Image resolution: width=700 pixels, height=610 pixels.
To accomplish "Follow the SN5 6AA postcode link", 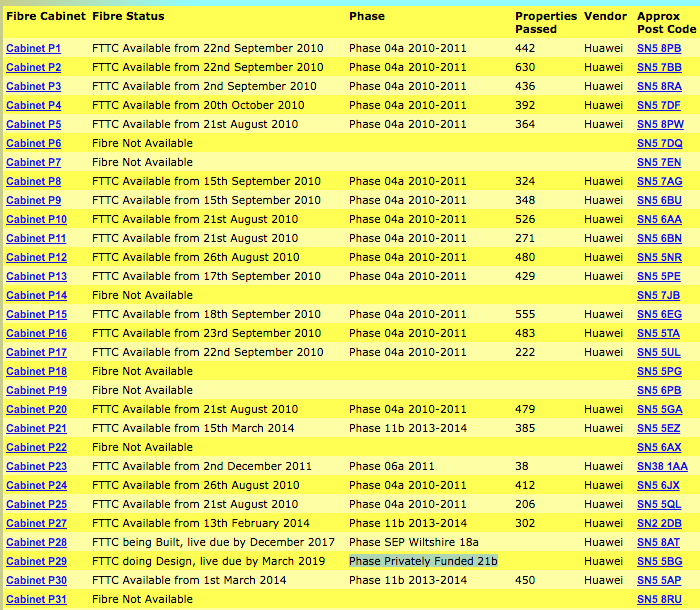I will (659, 219).
